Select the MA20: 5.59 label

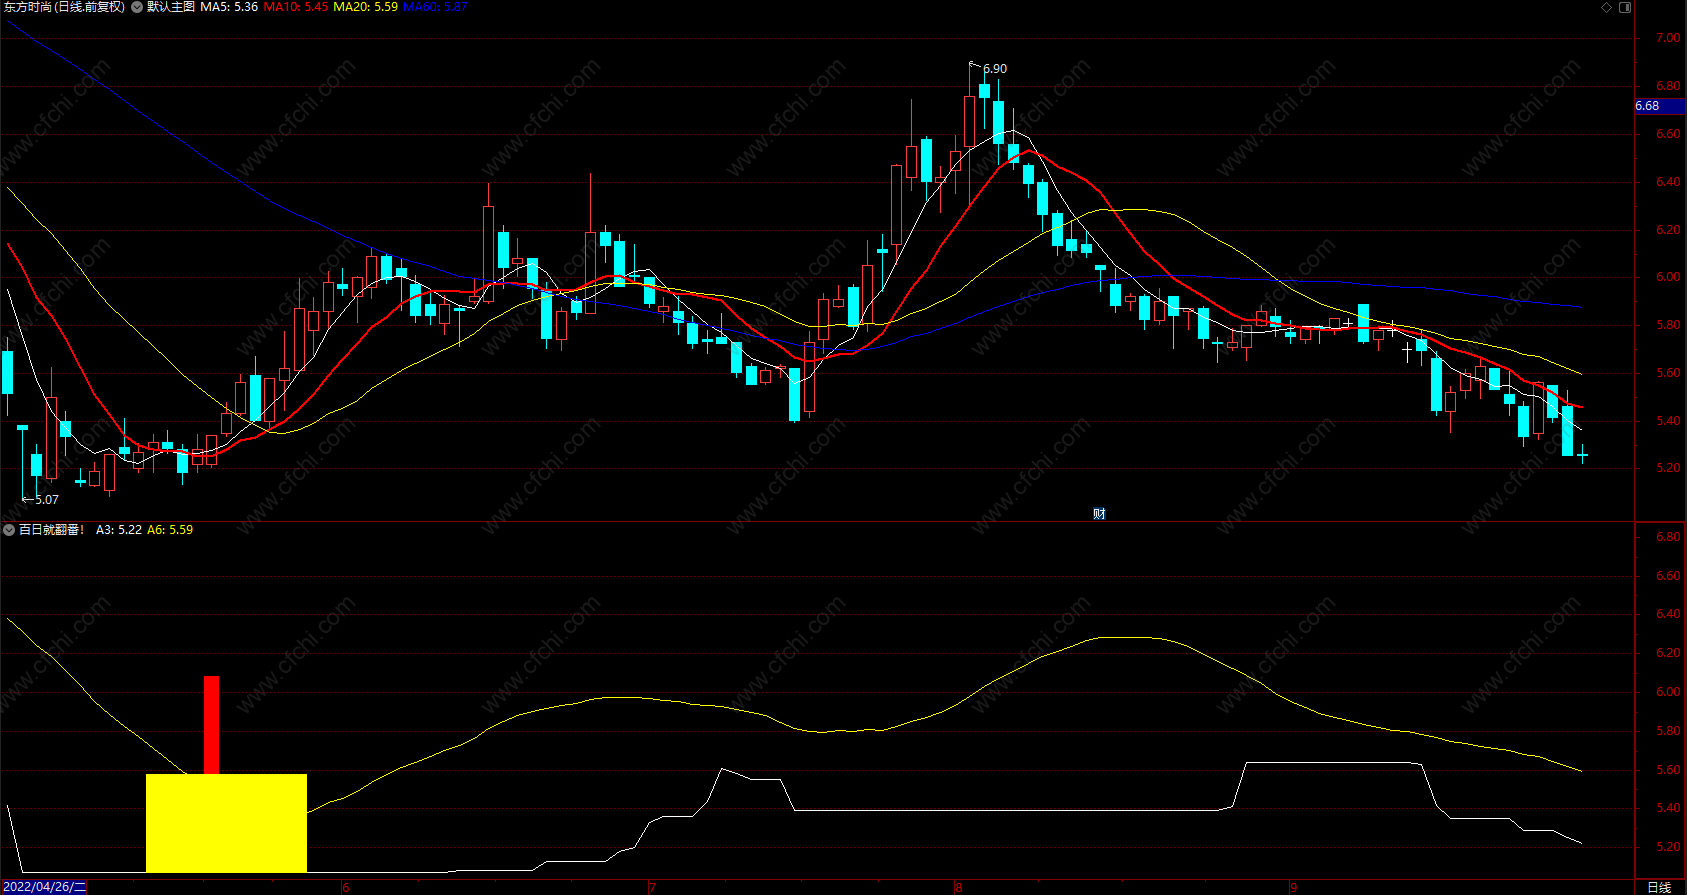pos(365,7)
